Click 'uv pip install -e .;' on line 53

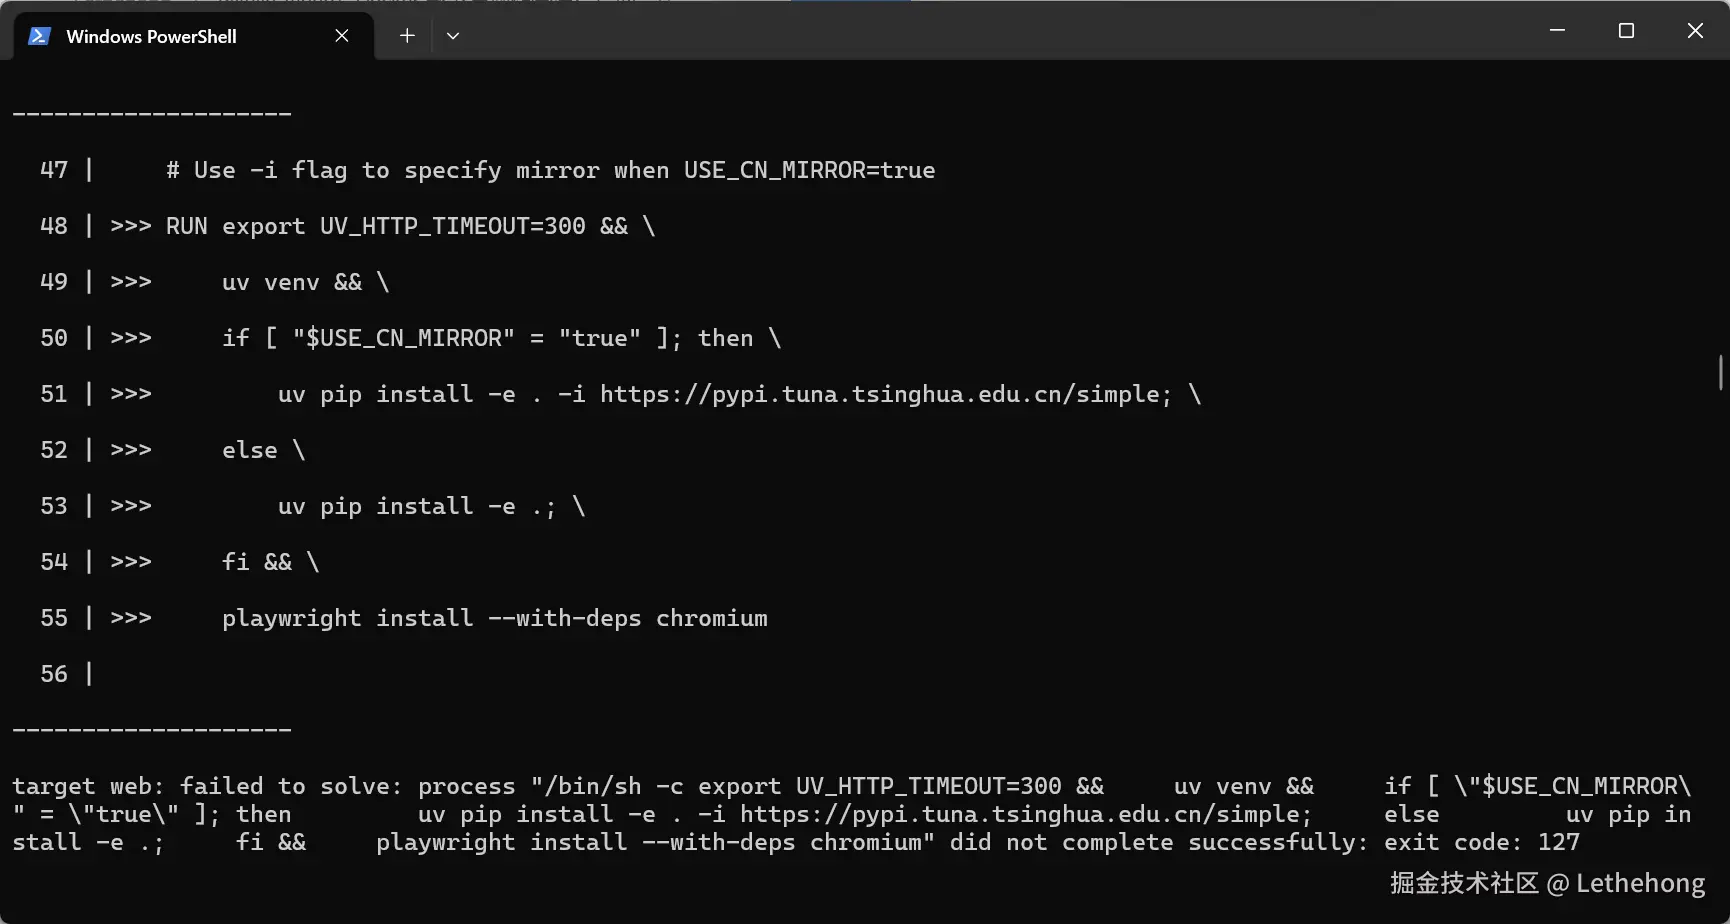click(x=417, y=506)
